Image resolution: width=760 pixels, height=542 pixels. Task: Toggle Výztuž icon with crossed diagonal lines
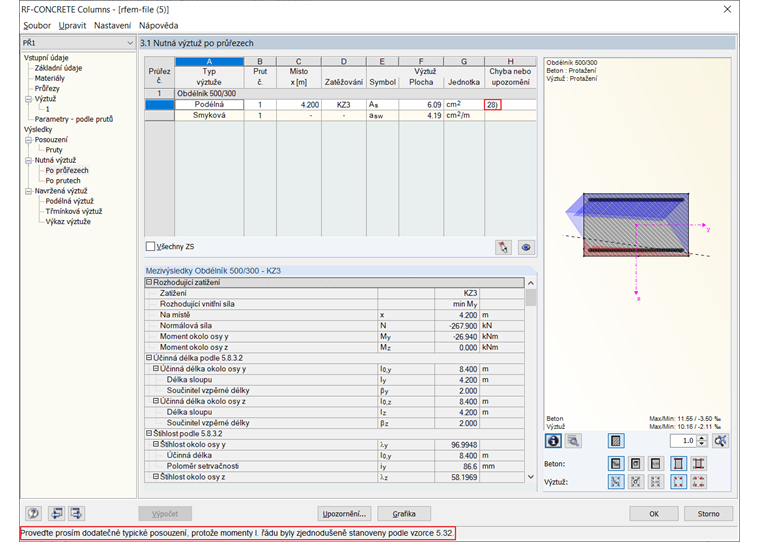[616, 481]
